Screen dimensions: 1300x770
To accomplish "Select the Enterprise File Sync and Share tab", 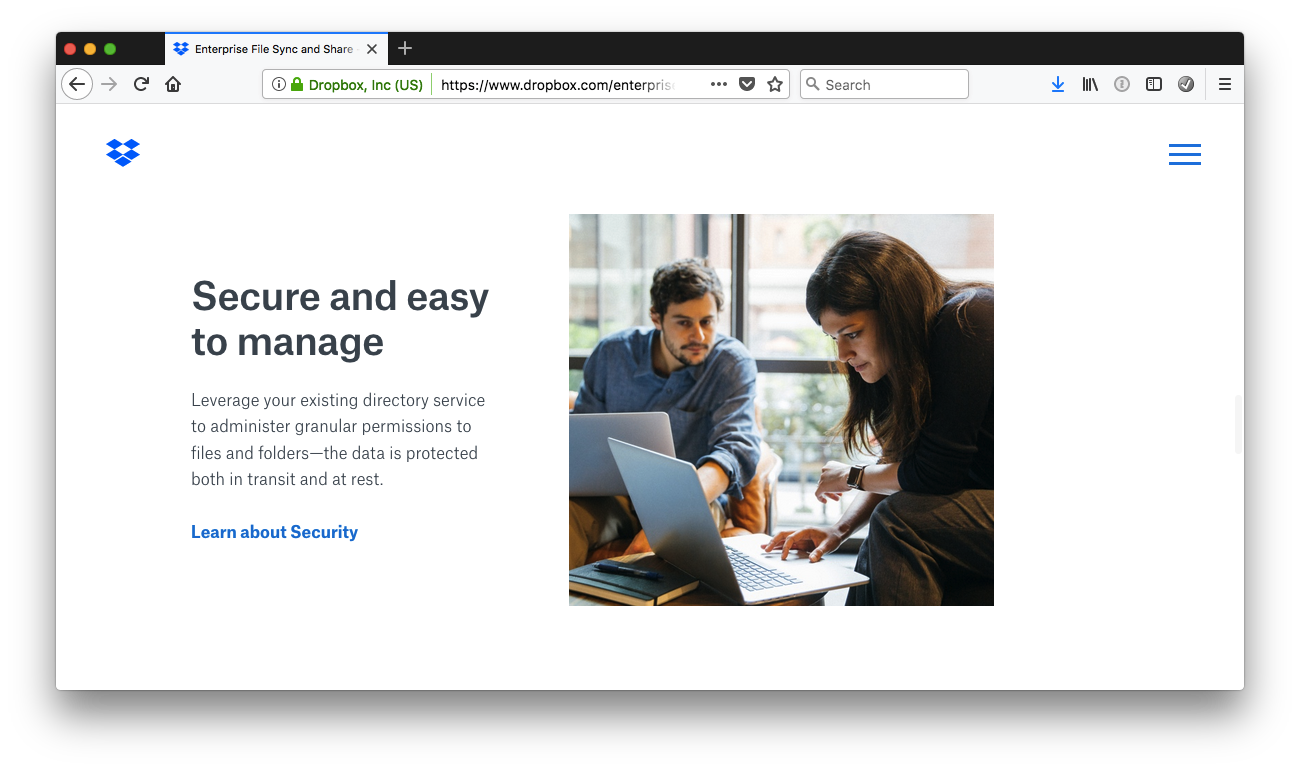I will 276,49.
